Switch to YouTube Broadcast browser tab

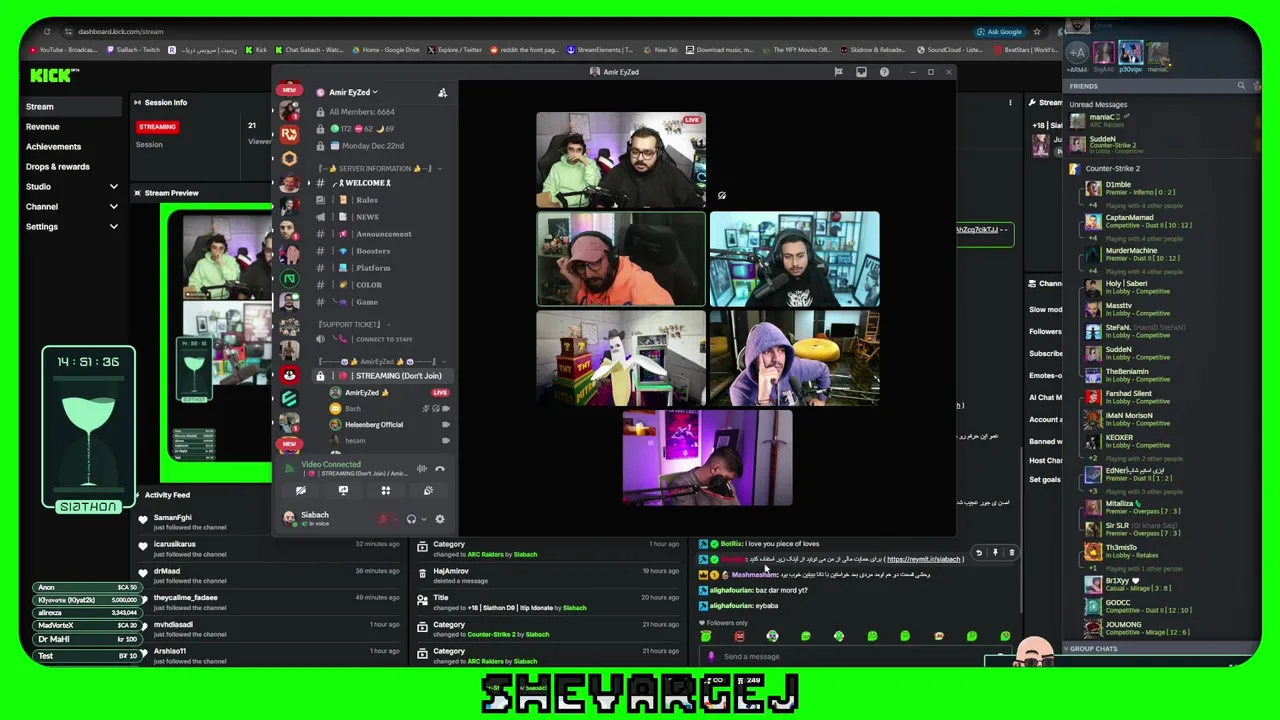tap(64, 49)
